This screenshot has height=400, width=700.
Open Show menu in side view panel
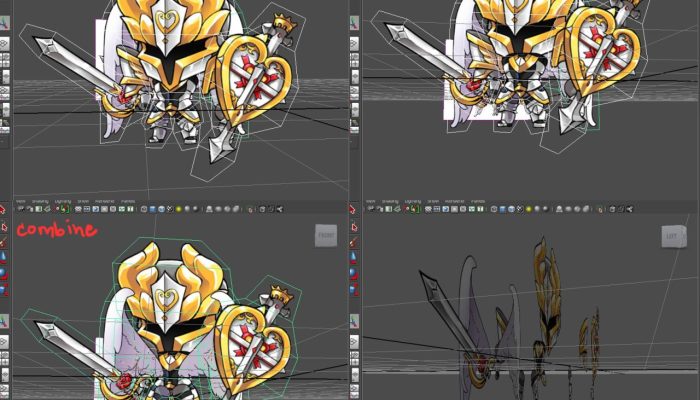coord(436,201)
